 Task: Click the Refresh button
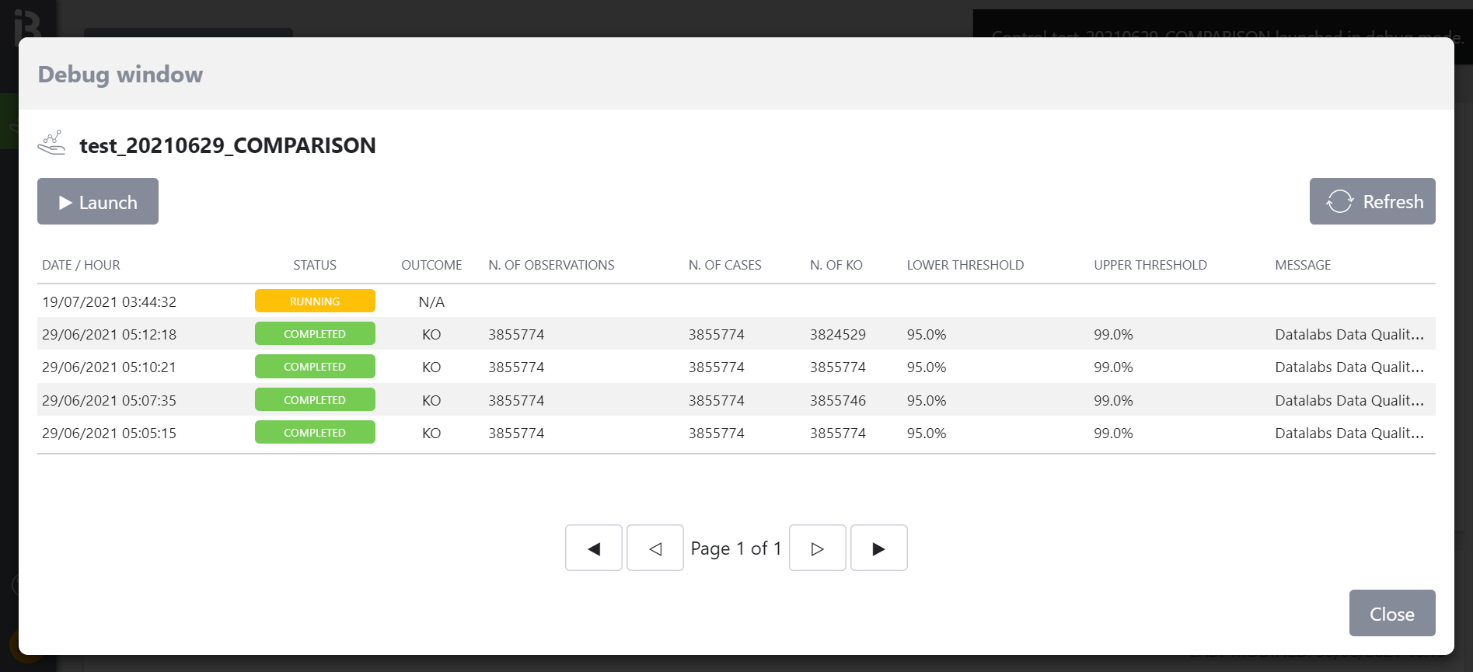[x=1372, y=202]
